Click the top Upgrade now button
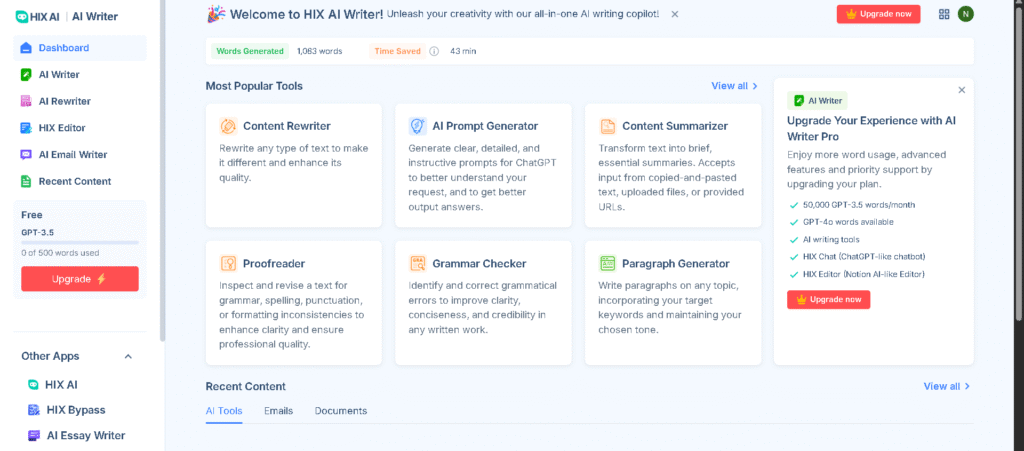The width and height of the screenshot is (1024, 451). pyautogui.click(x=878, y=14)
